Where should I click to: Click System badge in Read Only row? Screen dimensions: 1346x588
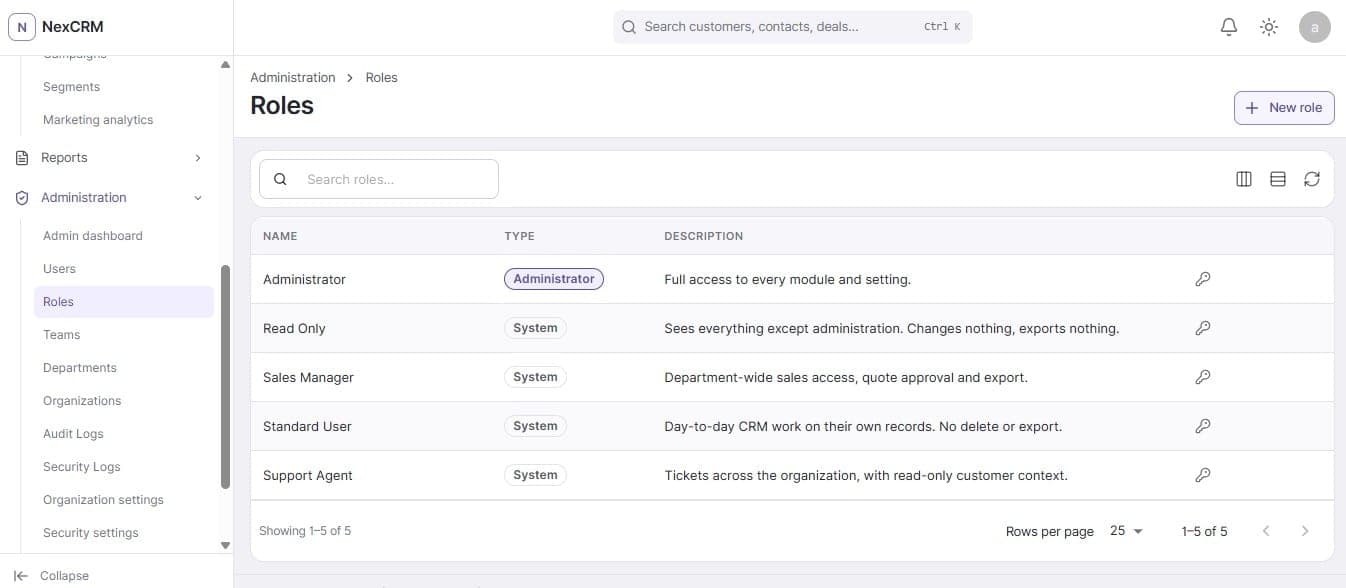click(535, 328)
